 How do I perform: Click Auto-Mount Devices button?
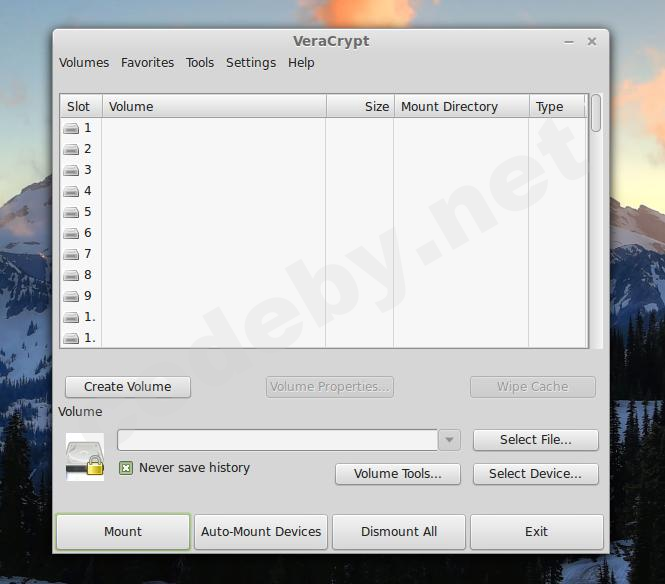click(261, 532)
